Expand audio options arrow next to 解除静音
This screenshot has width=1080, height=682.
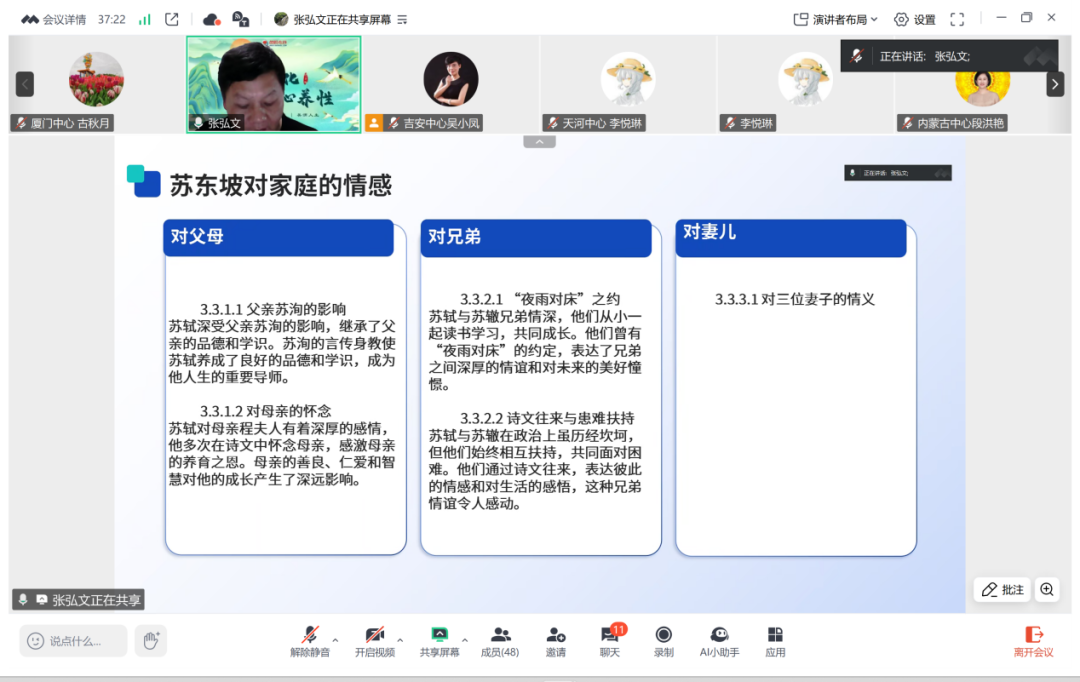(x=335, y=640)
